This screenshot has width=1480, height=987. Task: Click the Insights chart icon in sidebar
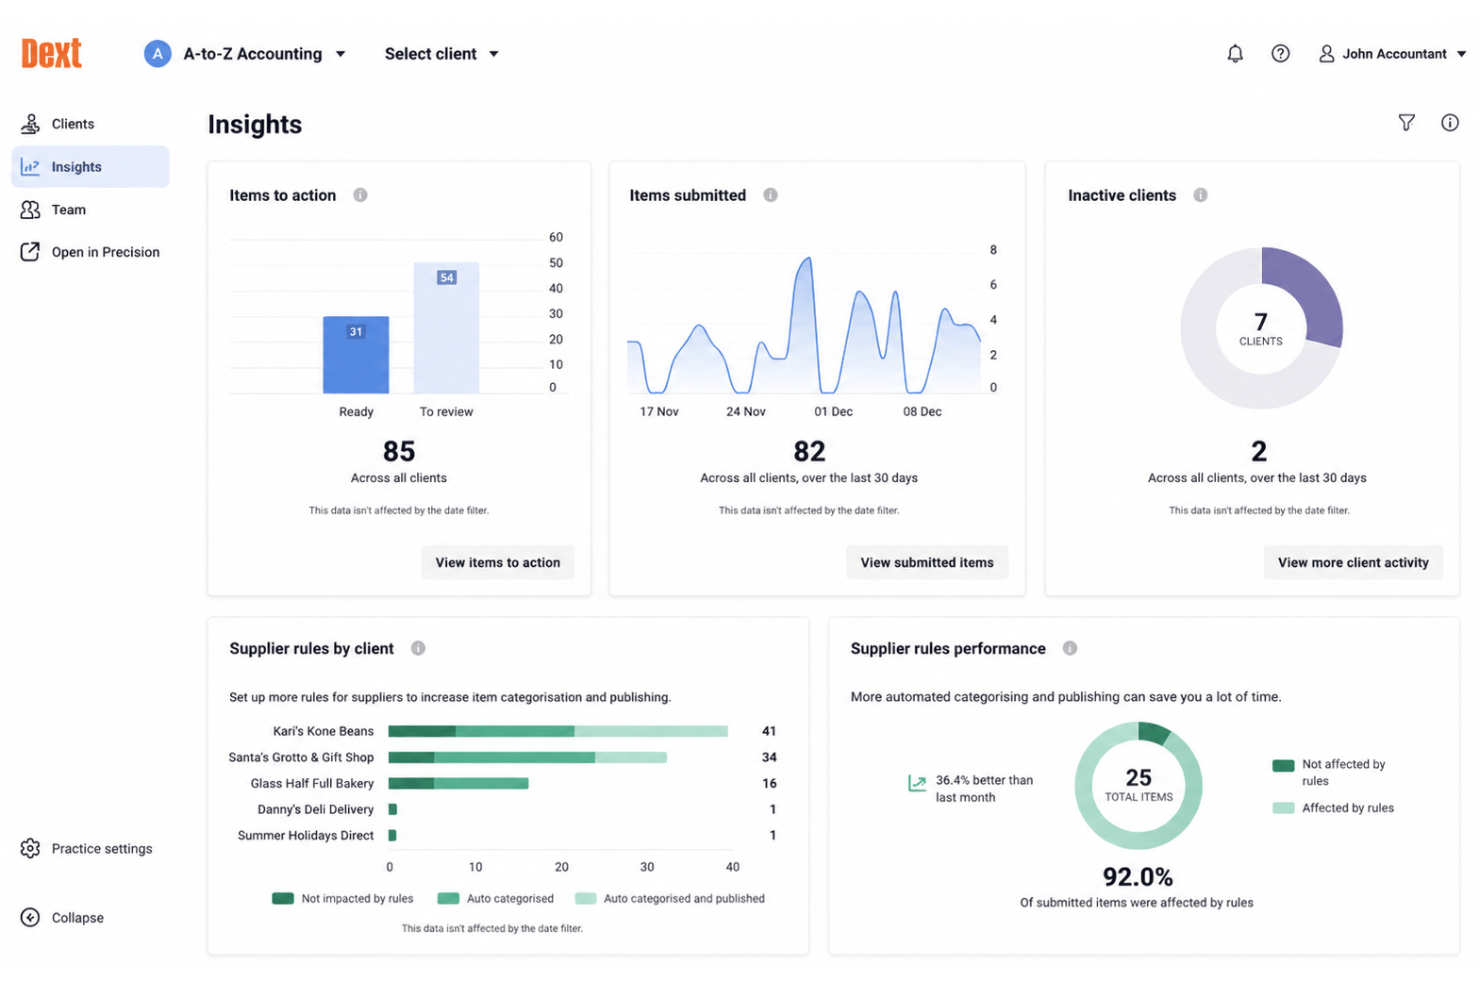[31, 167]
